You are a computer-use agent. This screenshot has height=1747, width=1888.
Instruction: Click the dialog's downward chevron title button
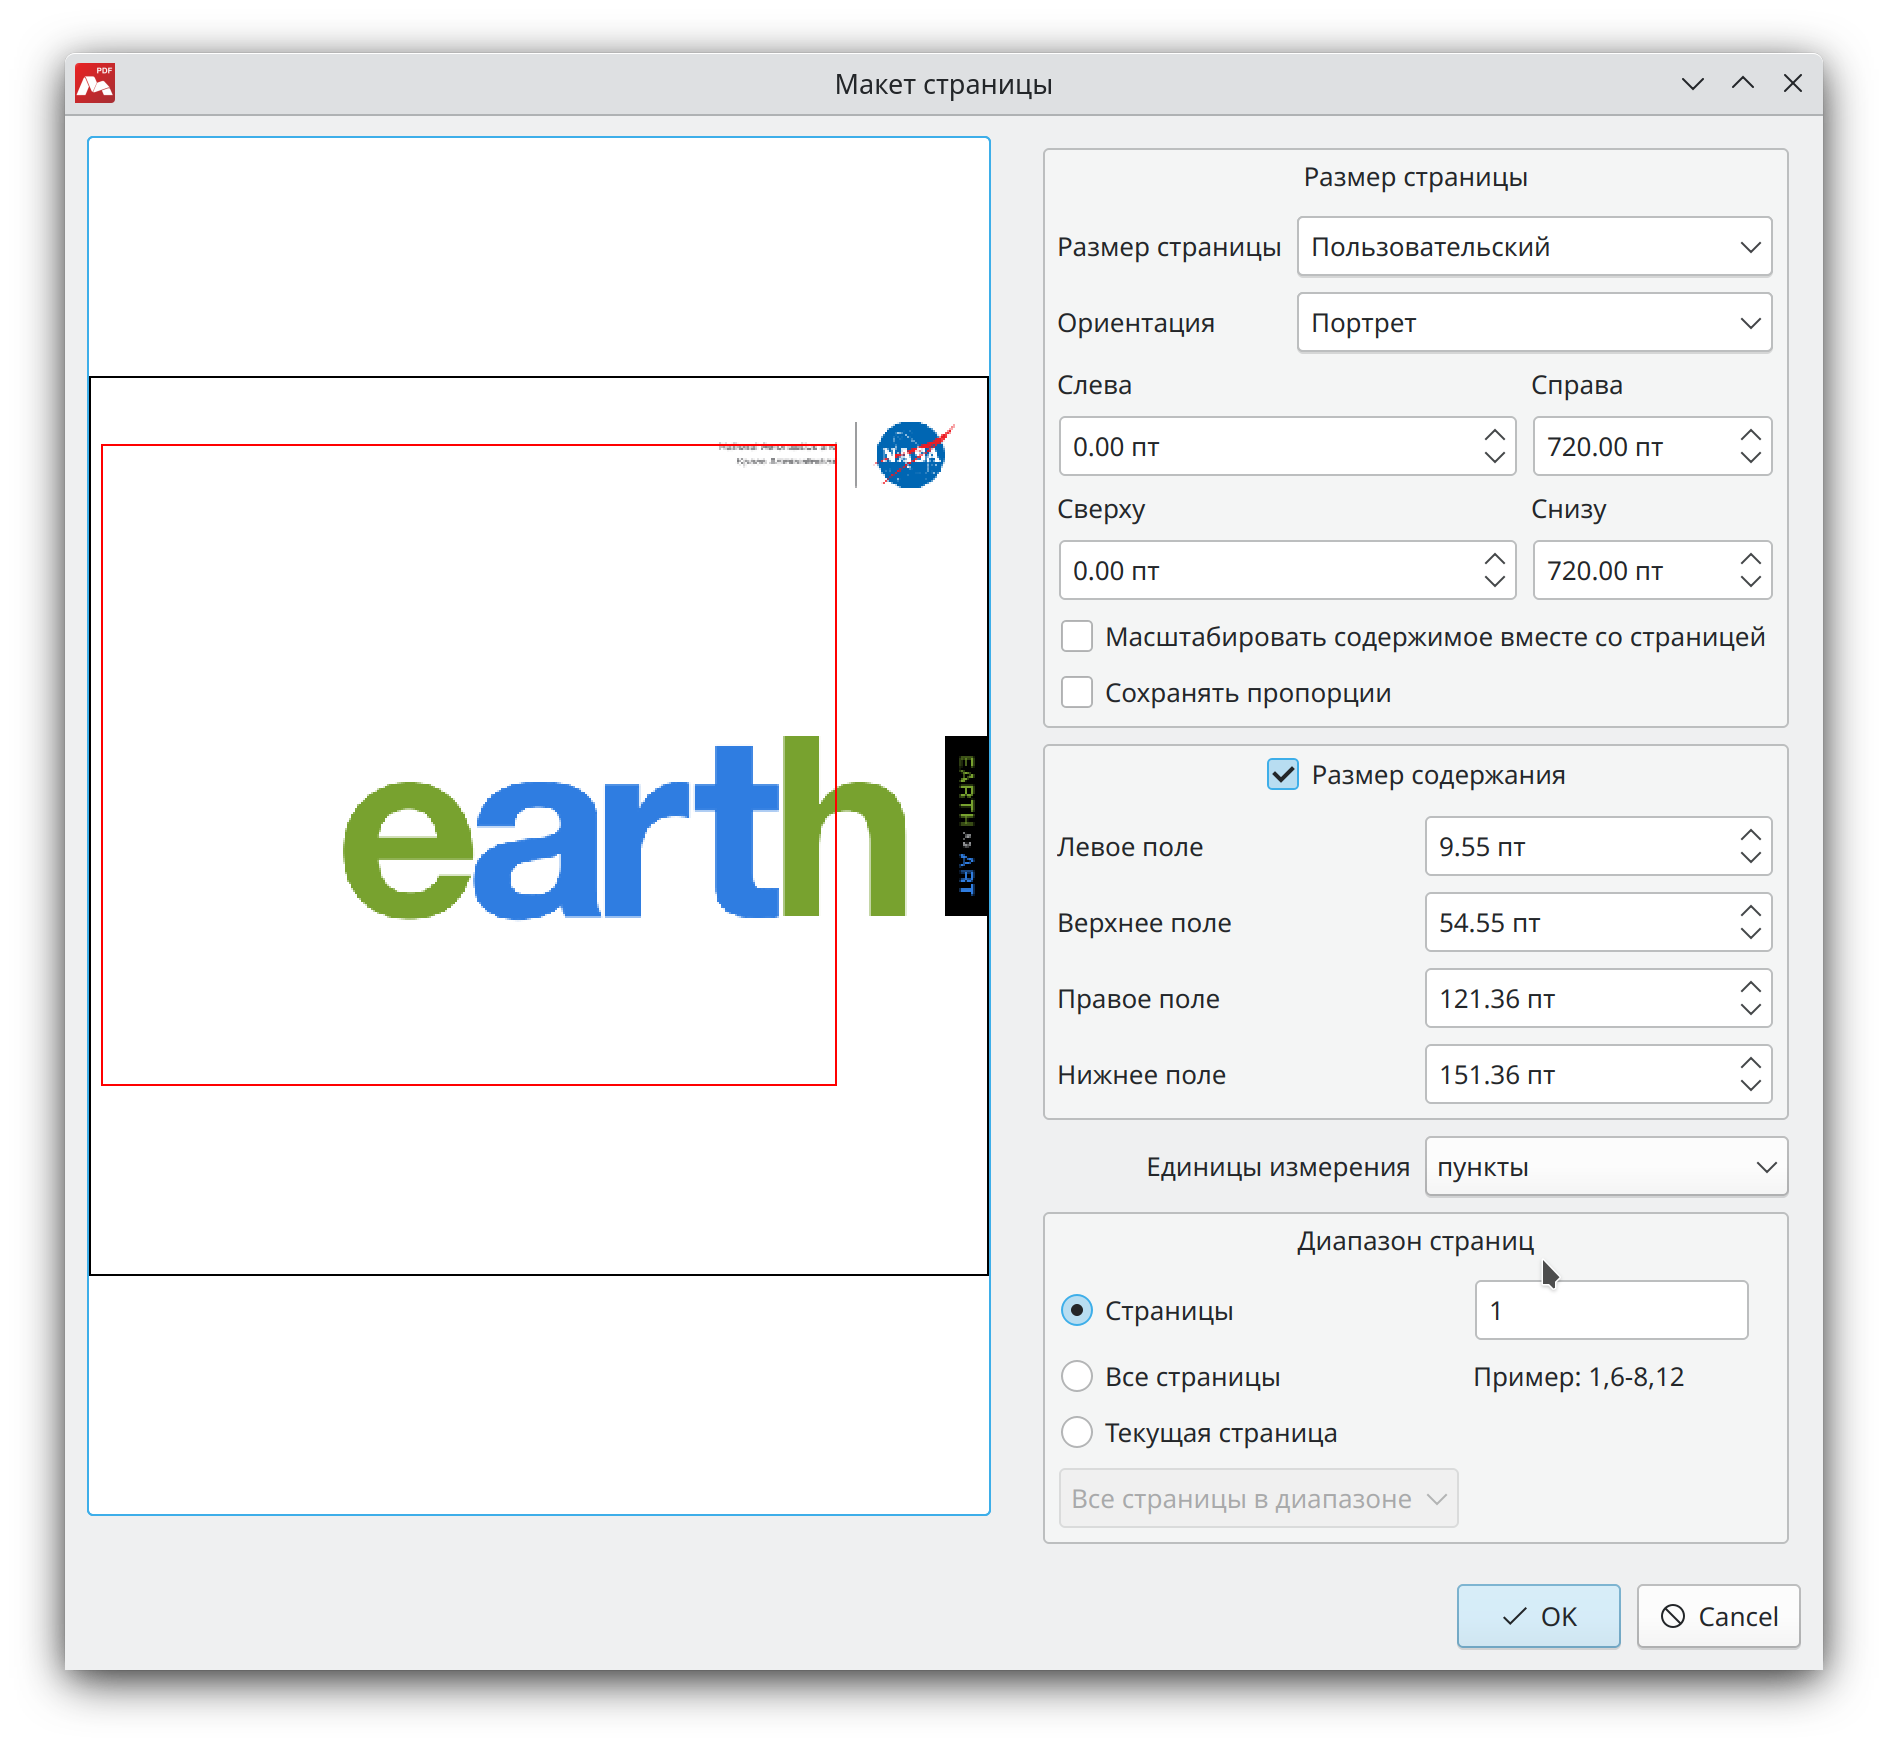(x=1693, y=84)
